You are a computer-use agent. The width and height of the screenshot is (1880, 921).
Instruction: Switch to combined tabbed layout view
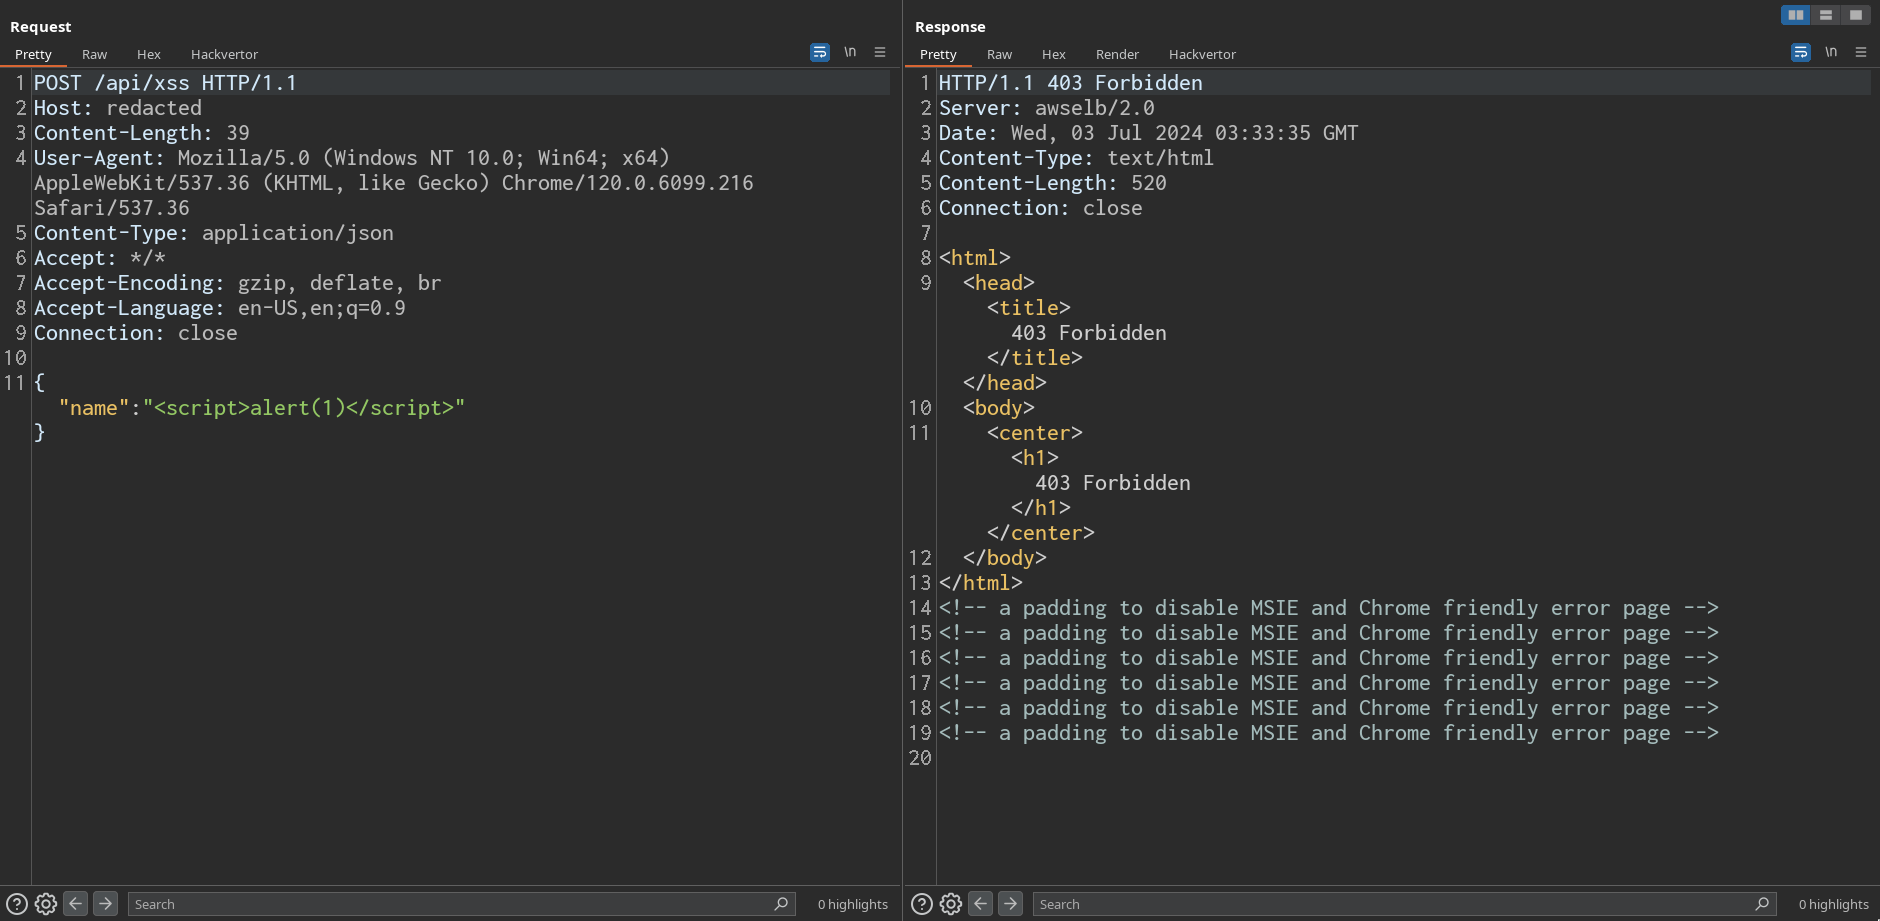[x=1856, y=15]
